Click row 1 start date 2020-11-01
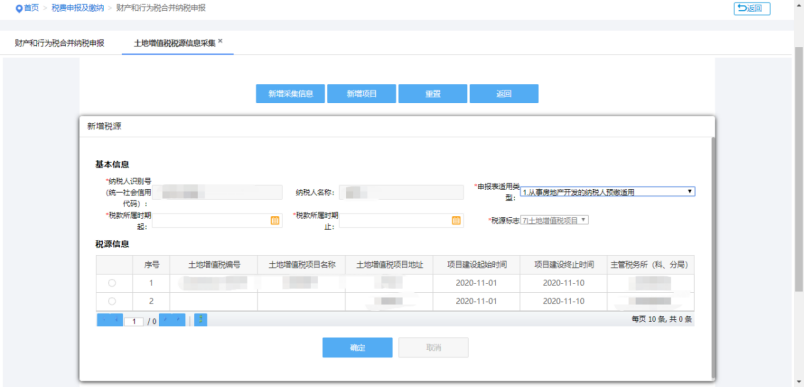The height and width of the screenshot is (387, 804). click(476, 283)
